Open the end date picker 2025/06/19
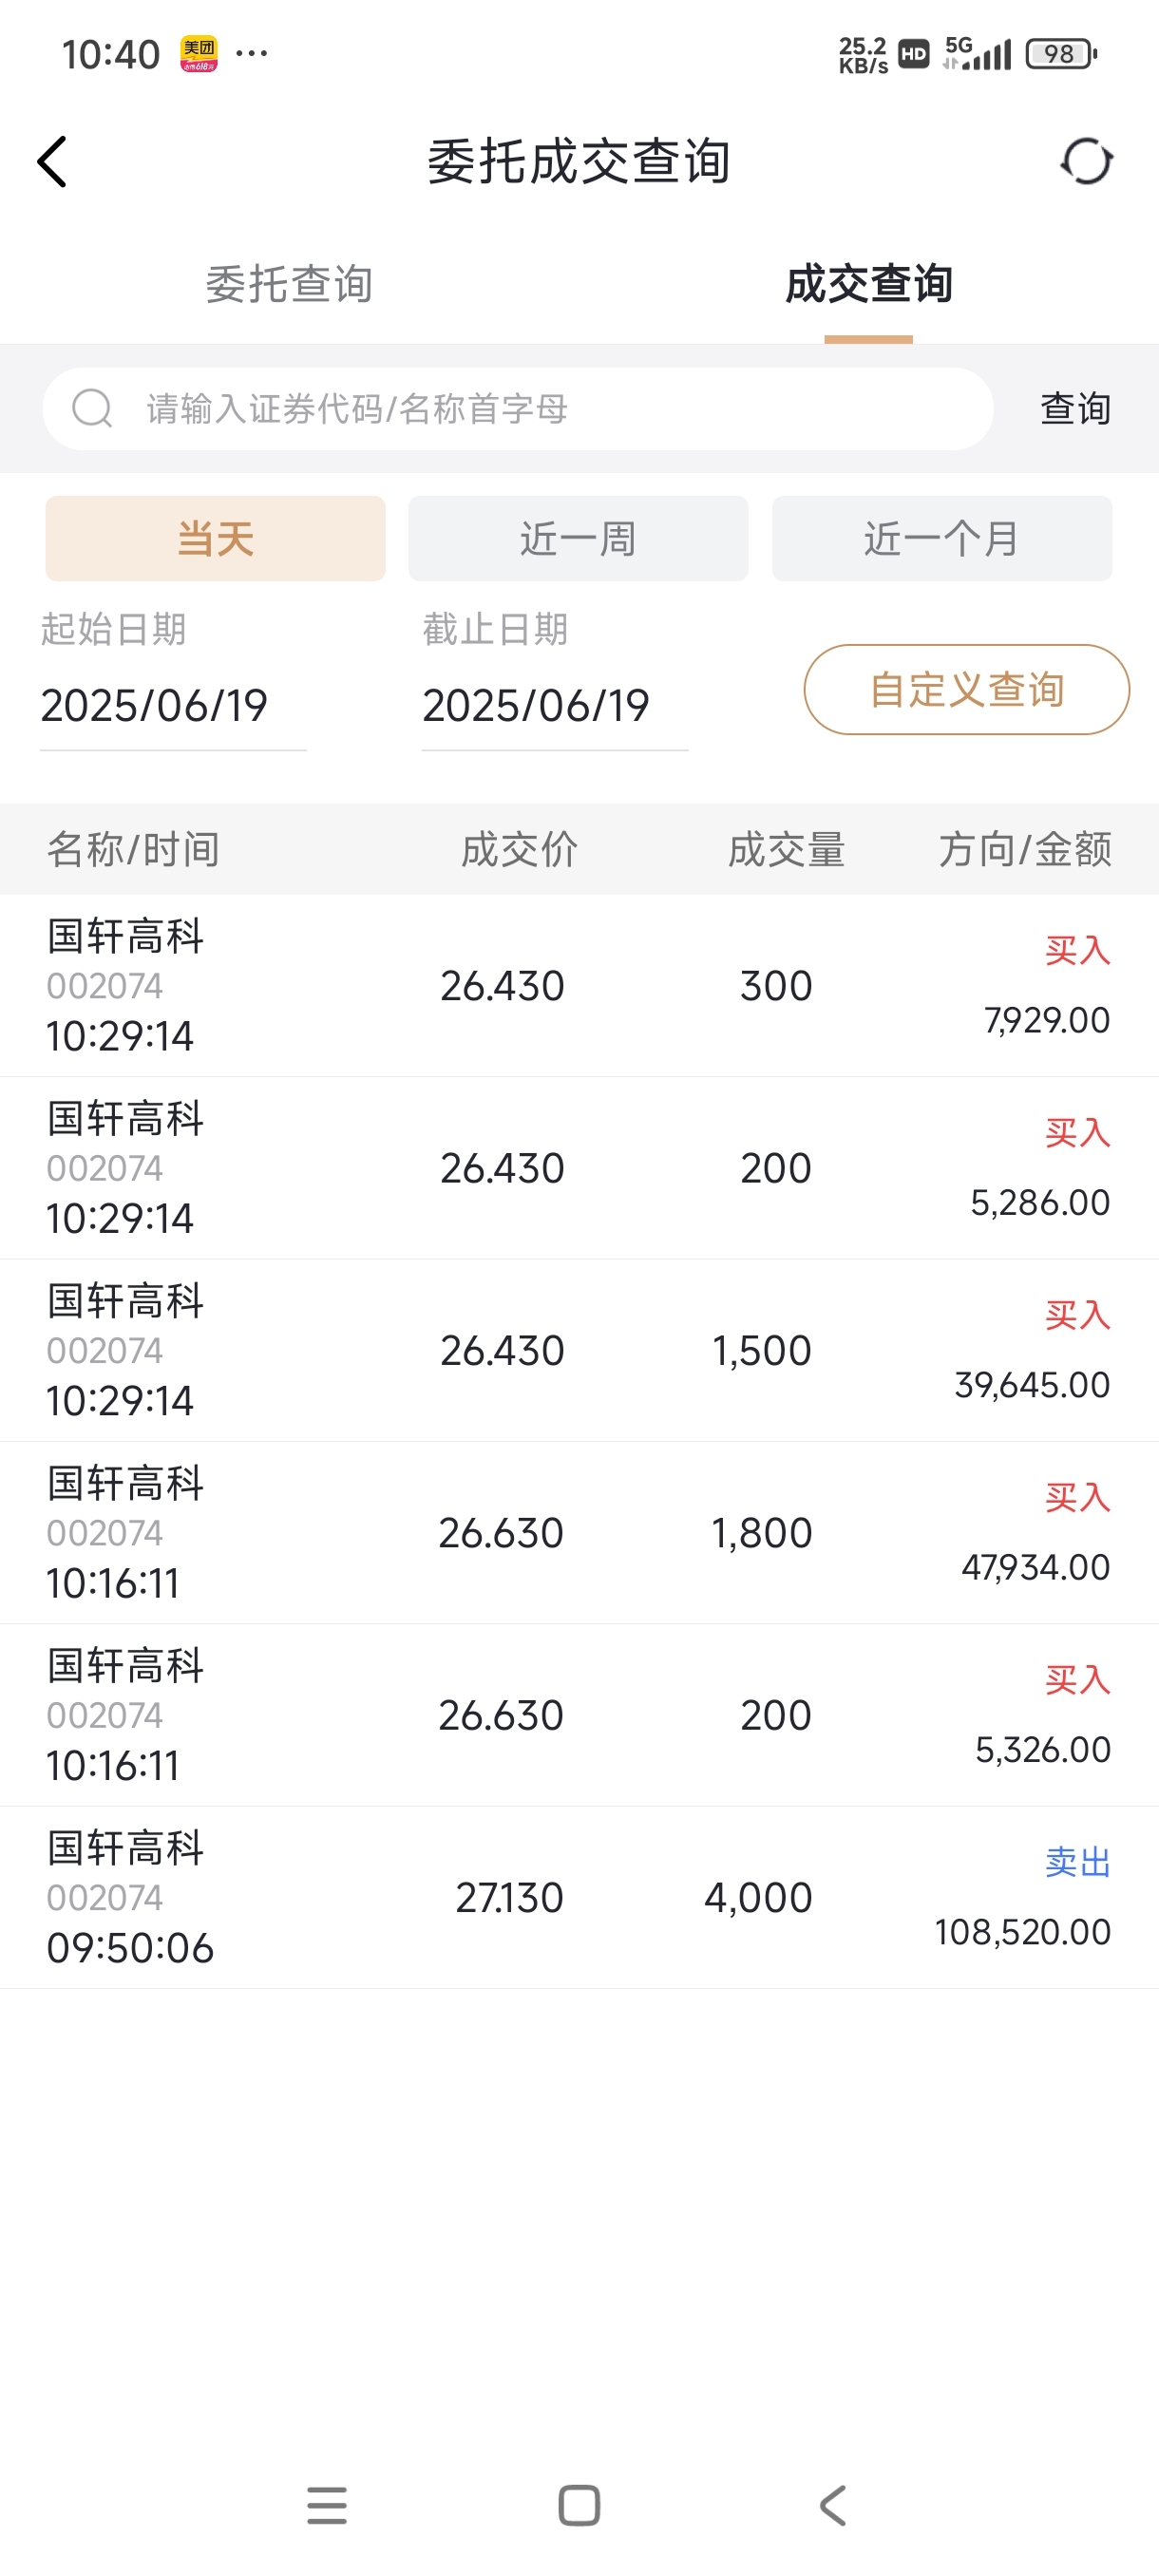 (555, 706)
